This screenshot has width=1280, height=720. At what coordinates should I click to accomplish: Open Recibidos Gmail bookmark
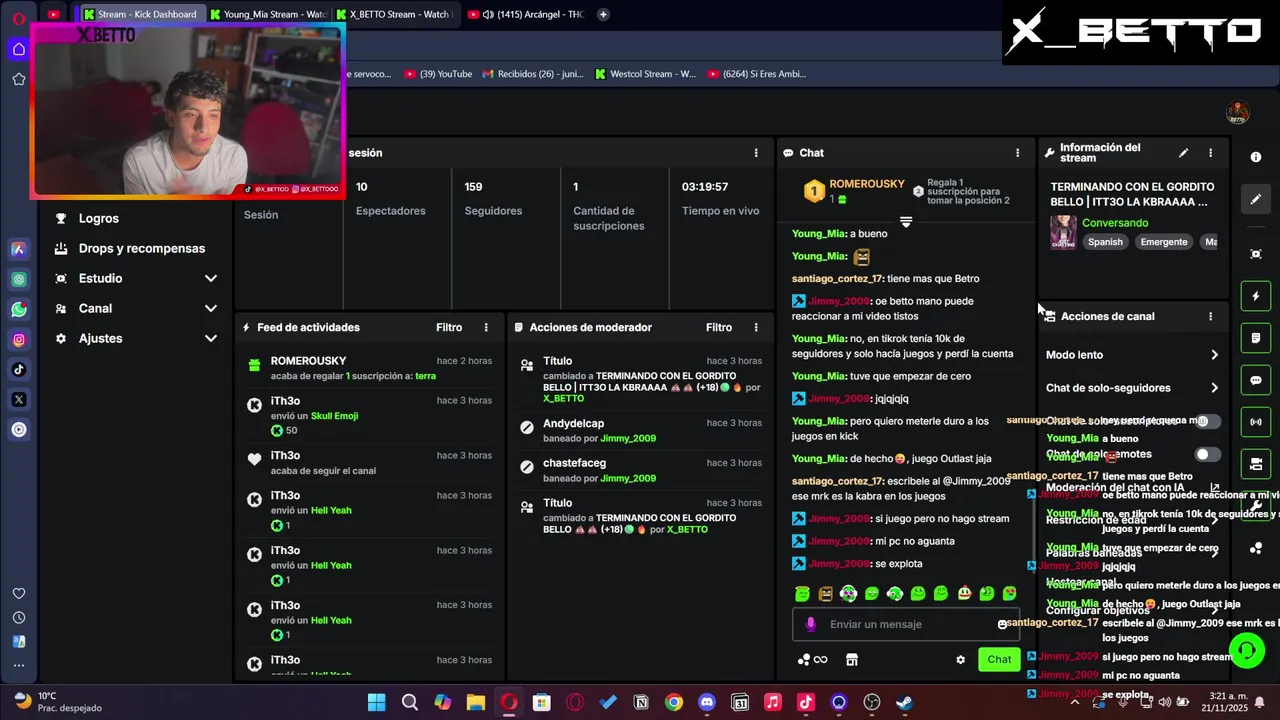[533, 74]
